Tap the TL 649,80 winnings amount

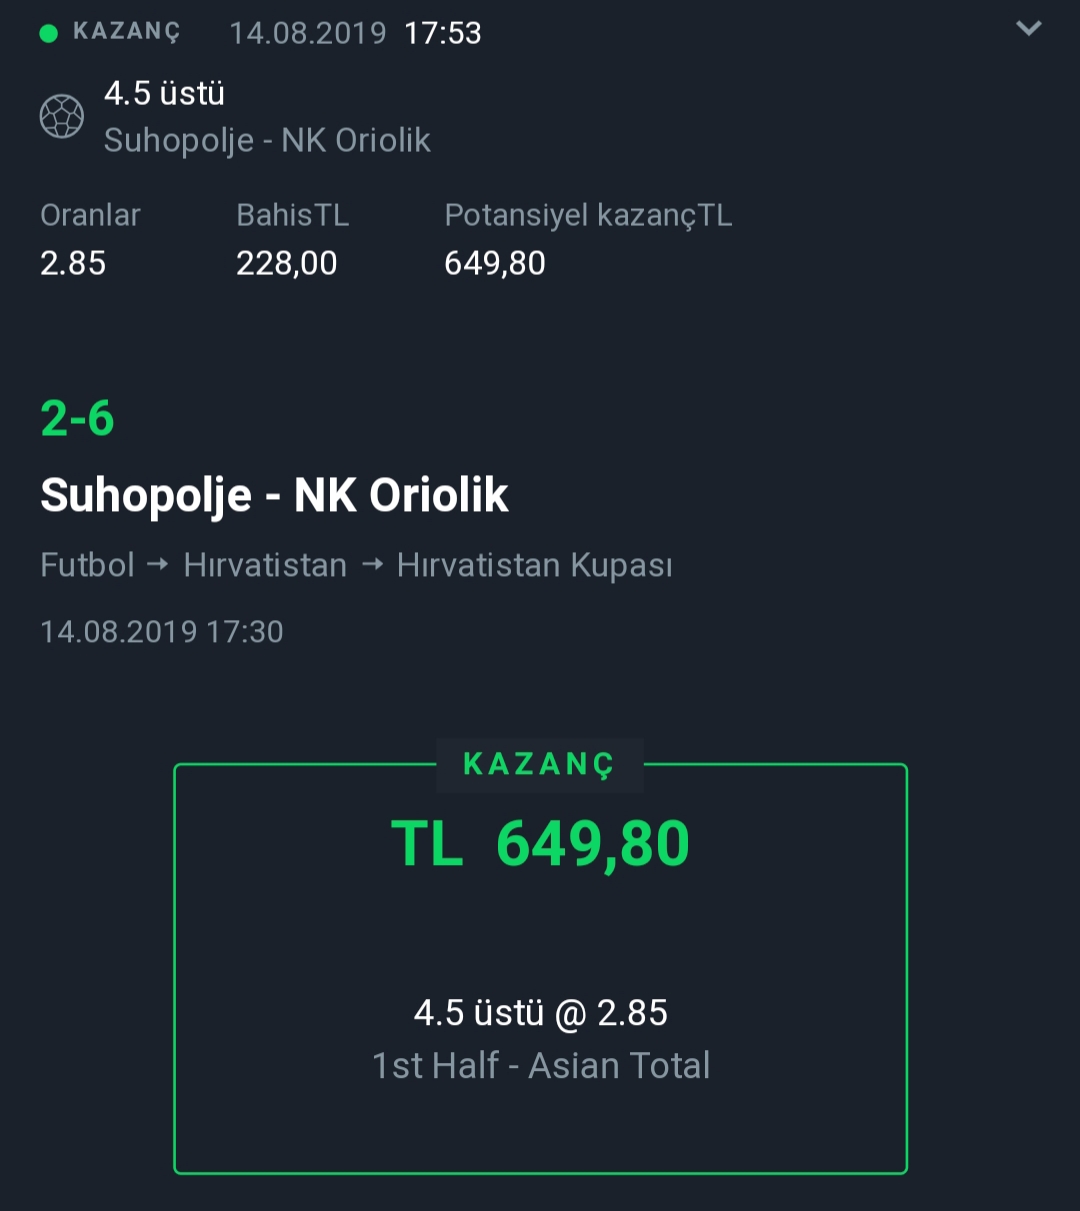tap(540, 845)
